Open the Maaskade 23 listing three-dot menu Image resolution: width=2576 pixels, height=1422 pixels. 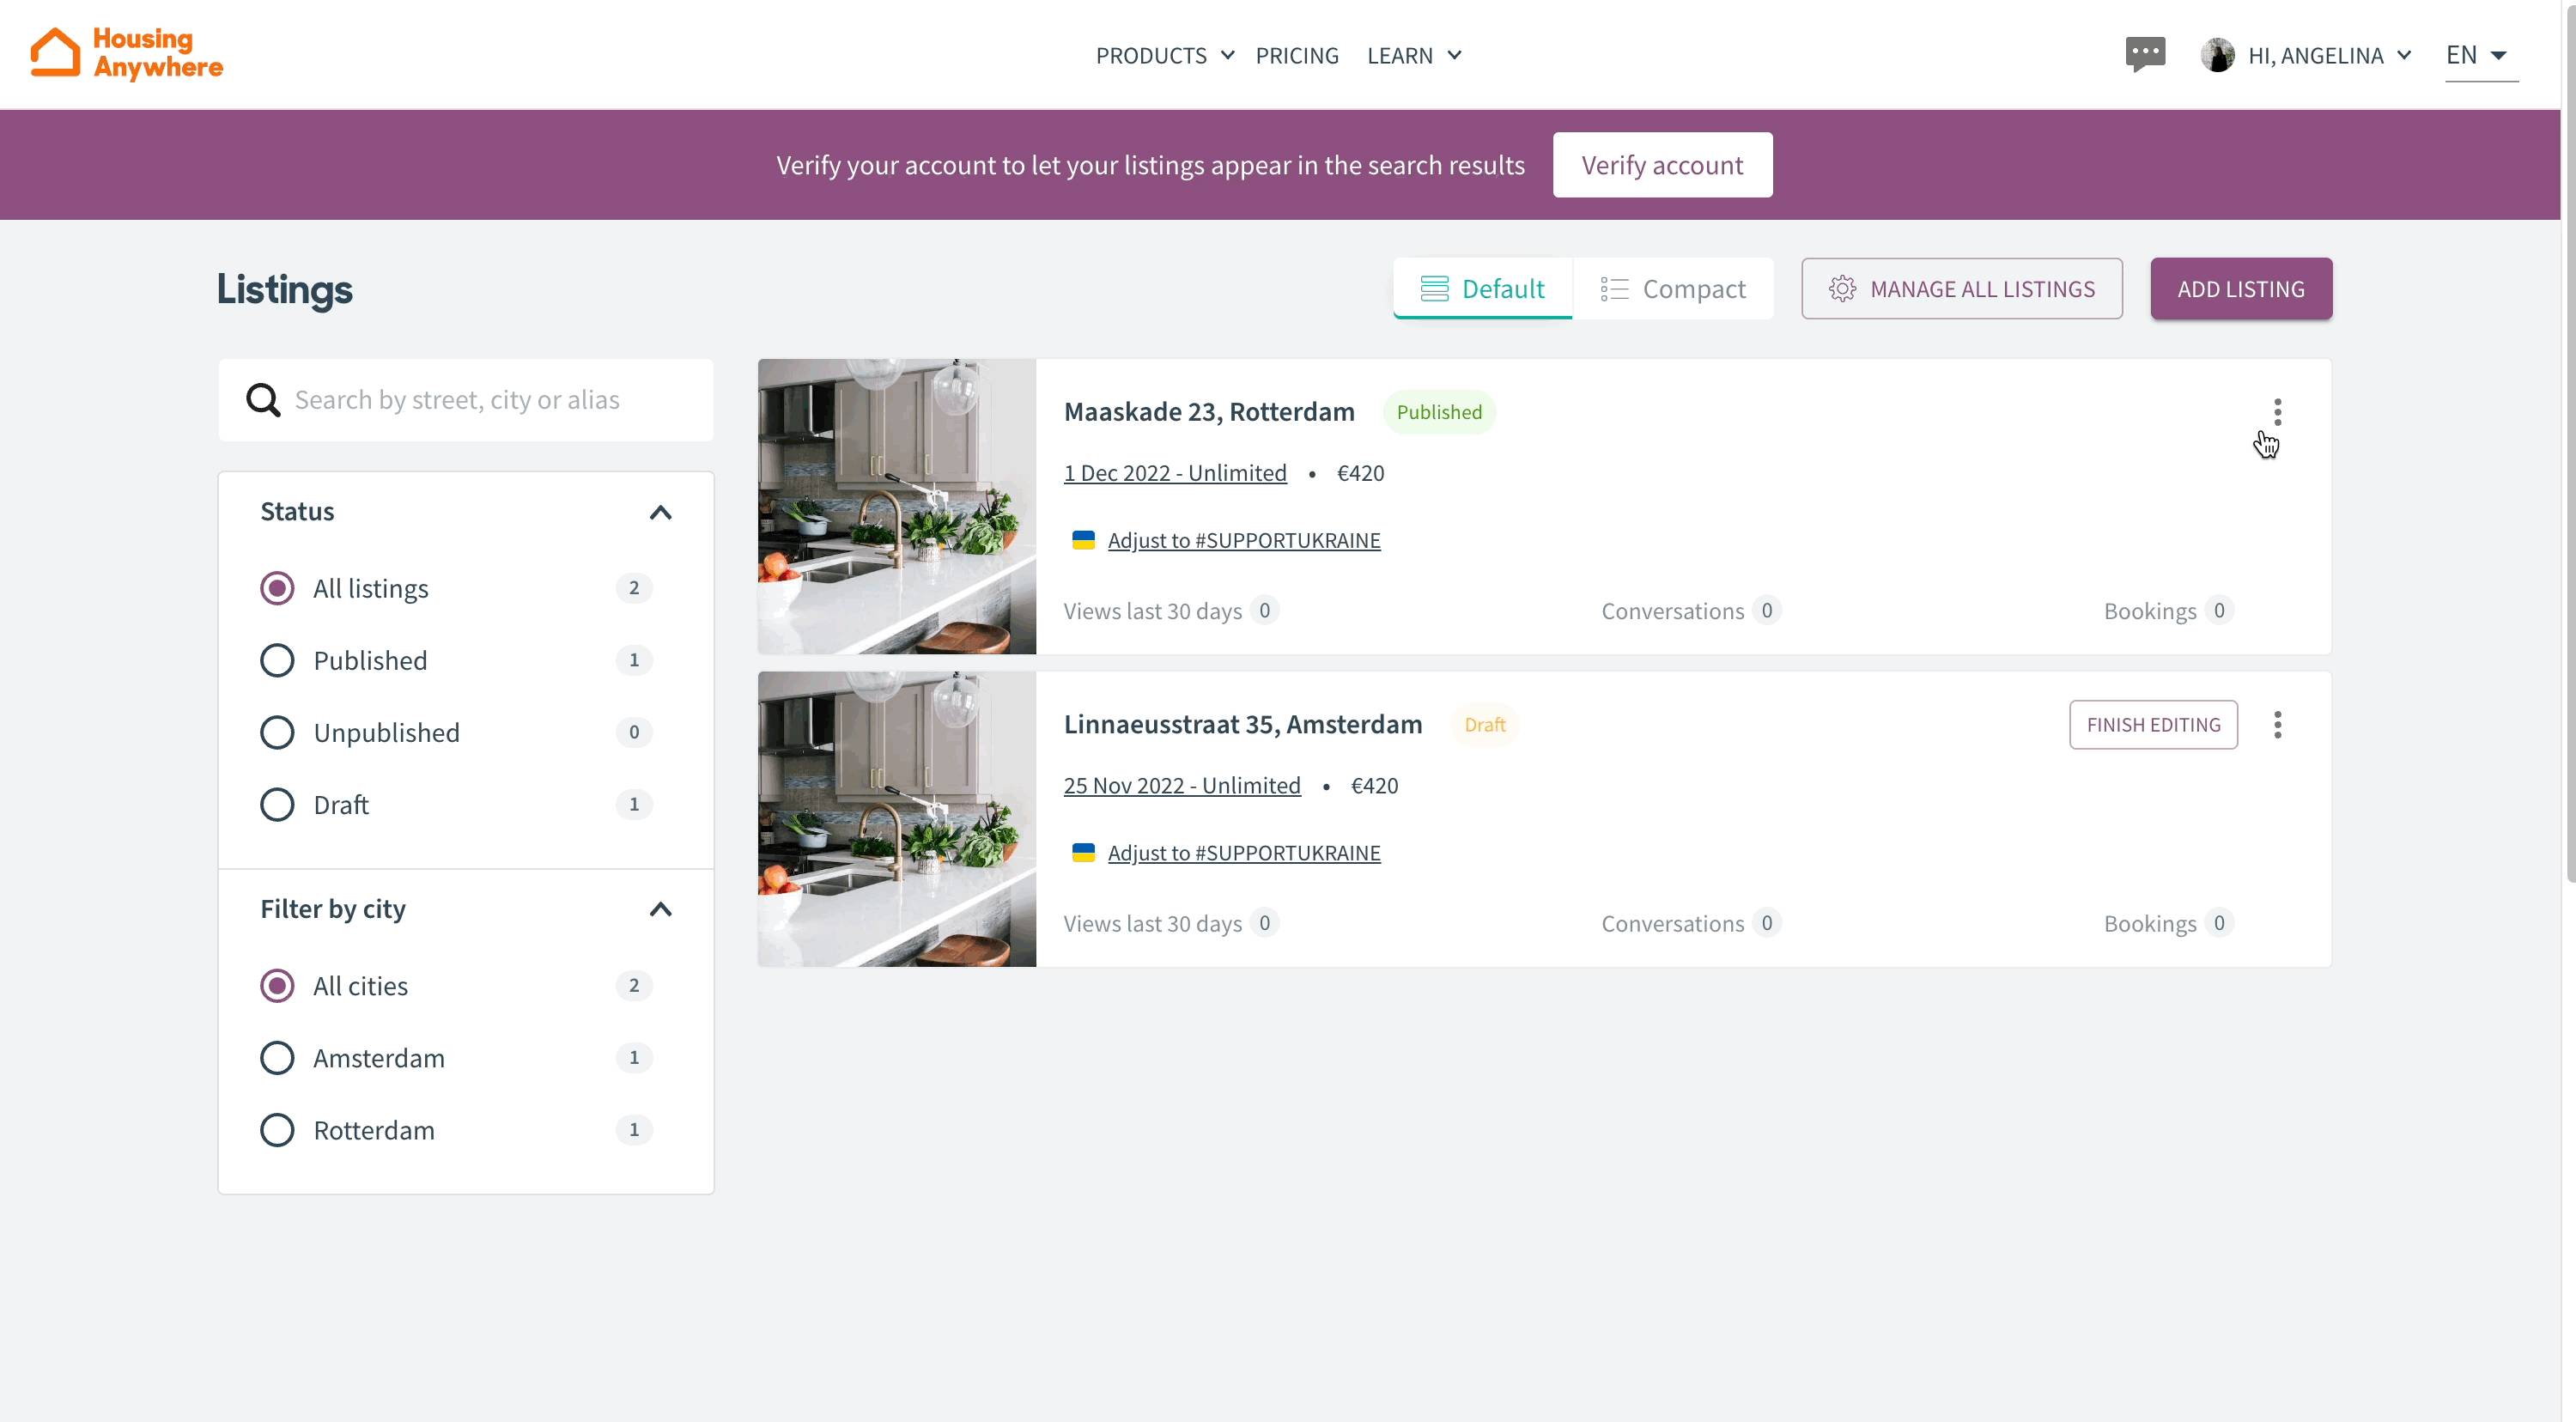[2277, 412]
